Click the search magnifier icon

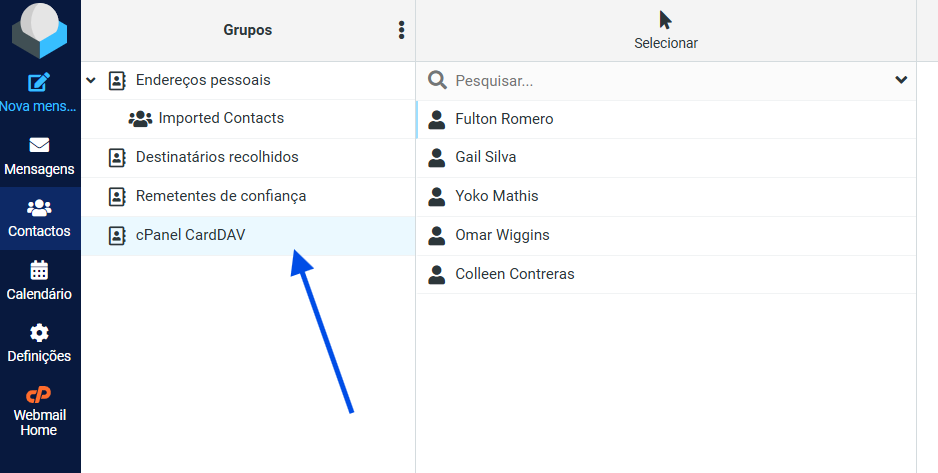point(437,80)
